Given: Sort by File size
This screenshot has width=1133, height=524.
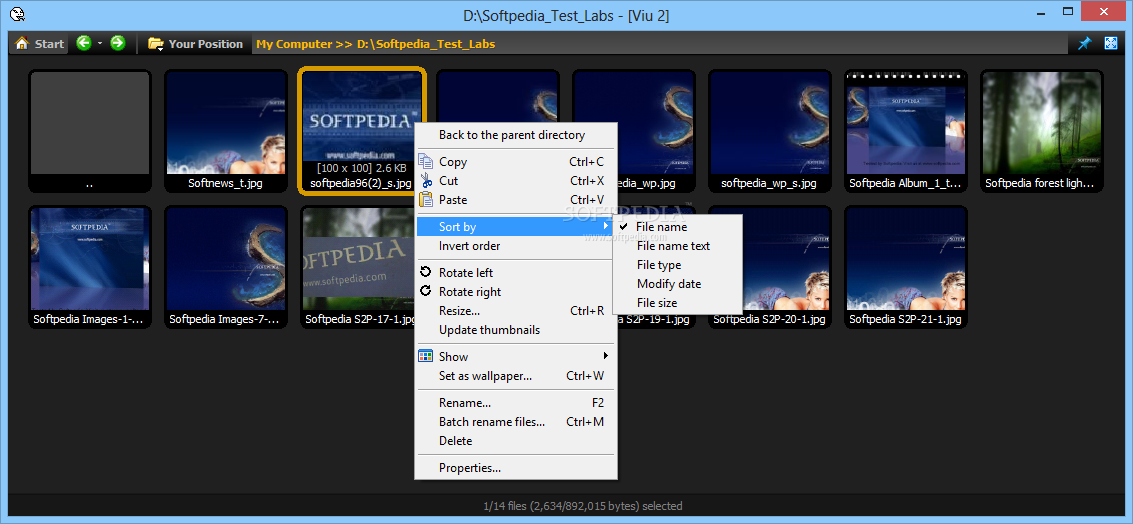Looking at the screenshot, I should [x=677, y=303].
